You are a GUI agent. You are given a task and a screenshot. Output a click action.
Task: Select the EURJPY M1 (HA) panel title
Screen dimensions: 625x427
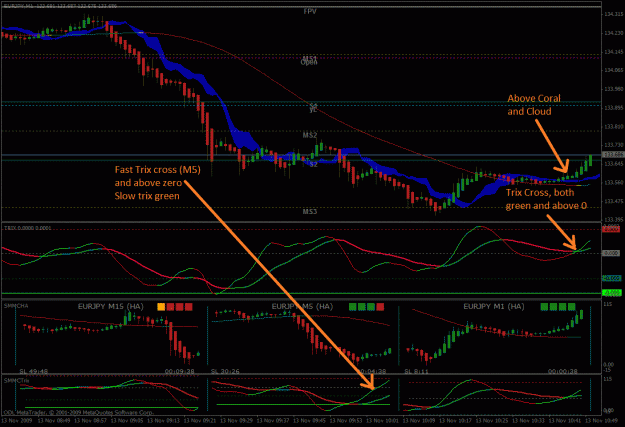point(494,307)
